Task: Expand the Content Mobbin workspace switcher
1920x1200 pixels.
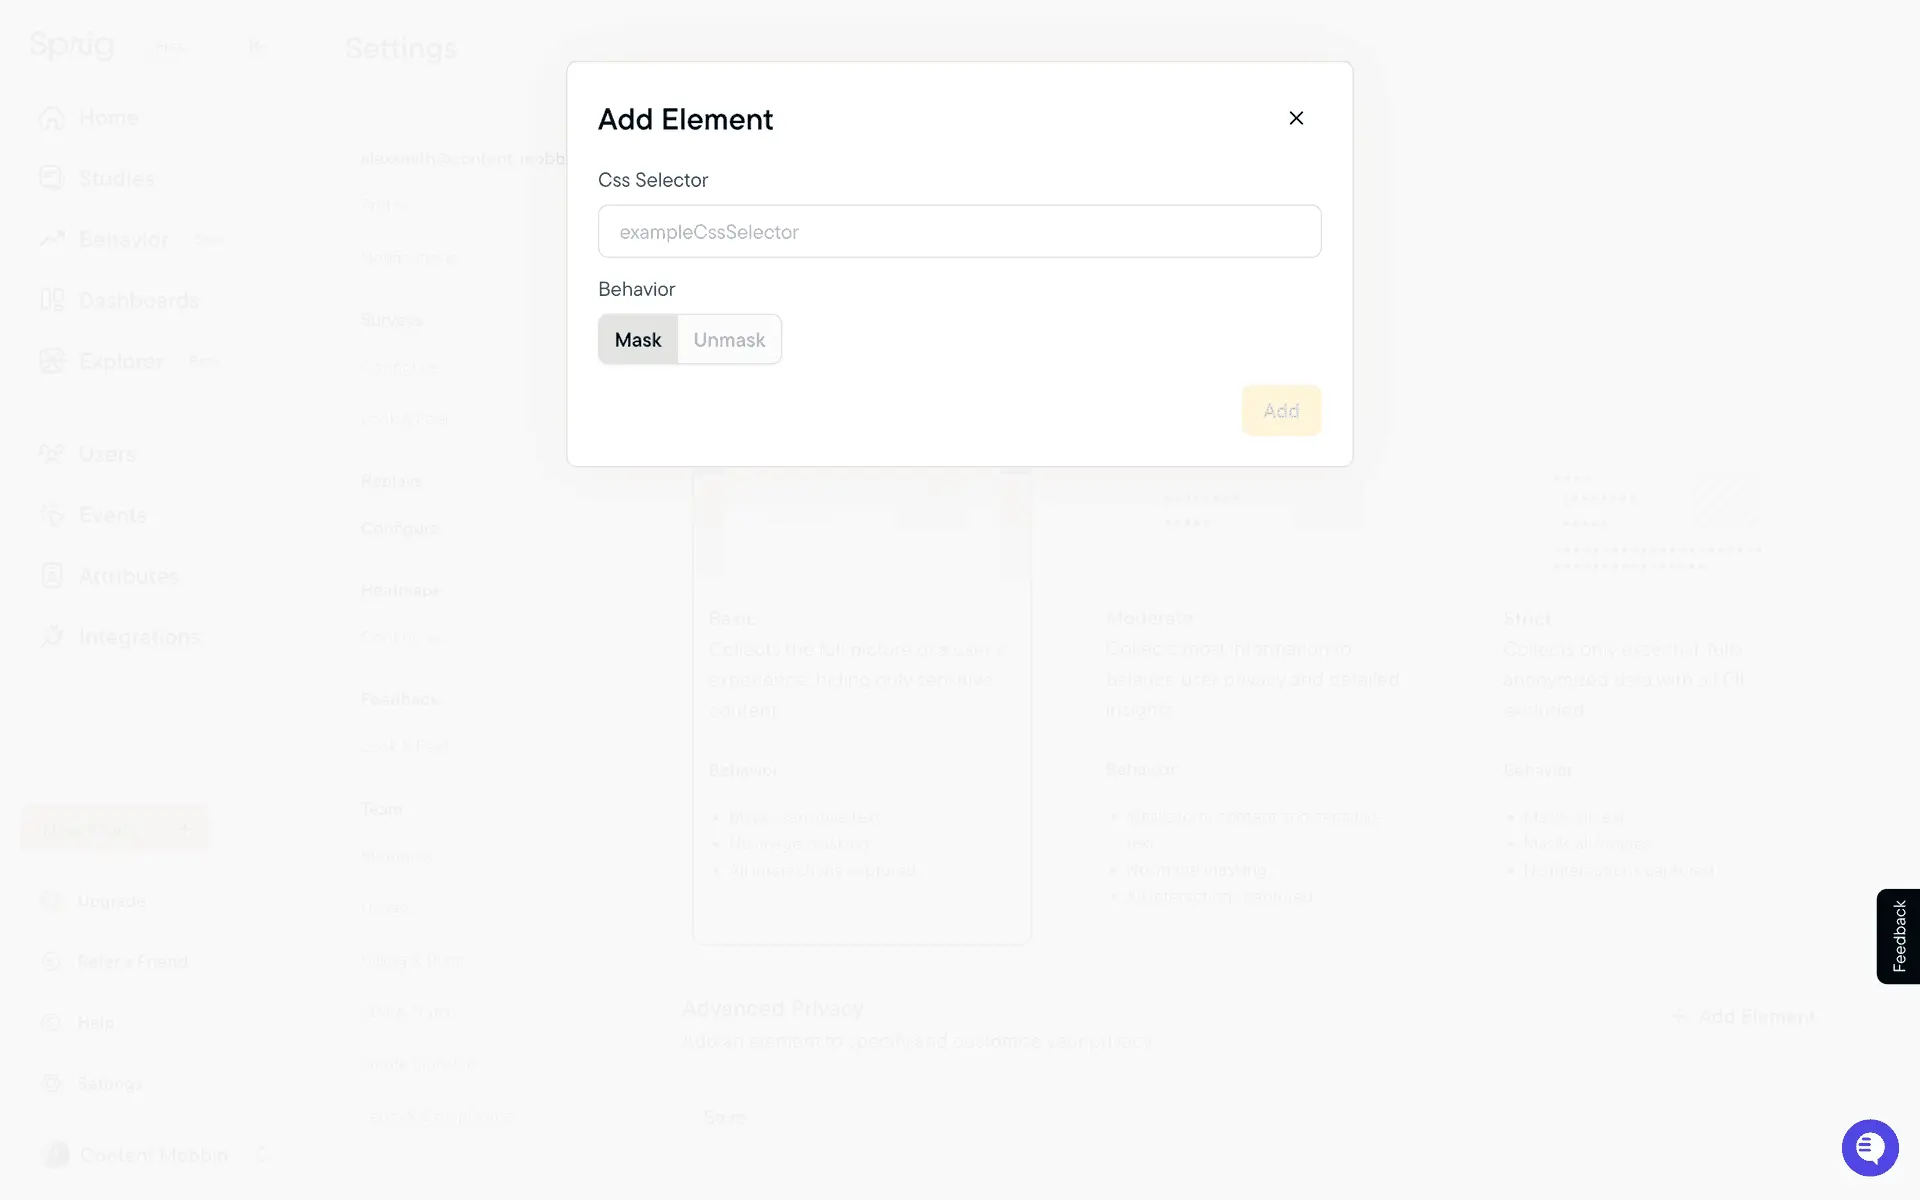Action: (263, 1154)
